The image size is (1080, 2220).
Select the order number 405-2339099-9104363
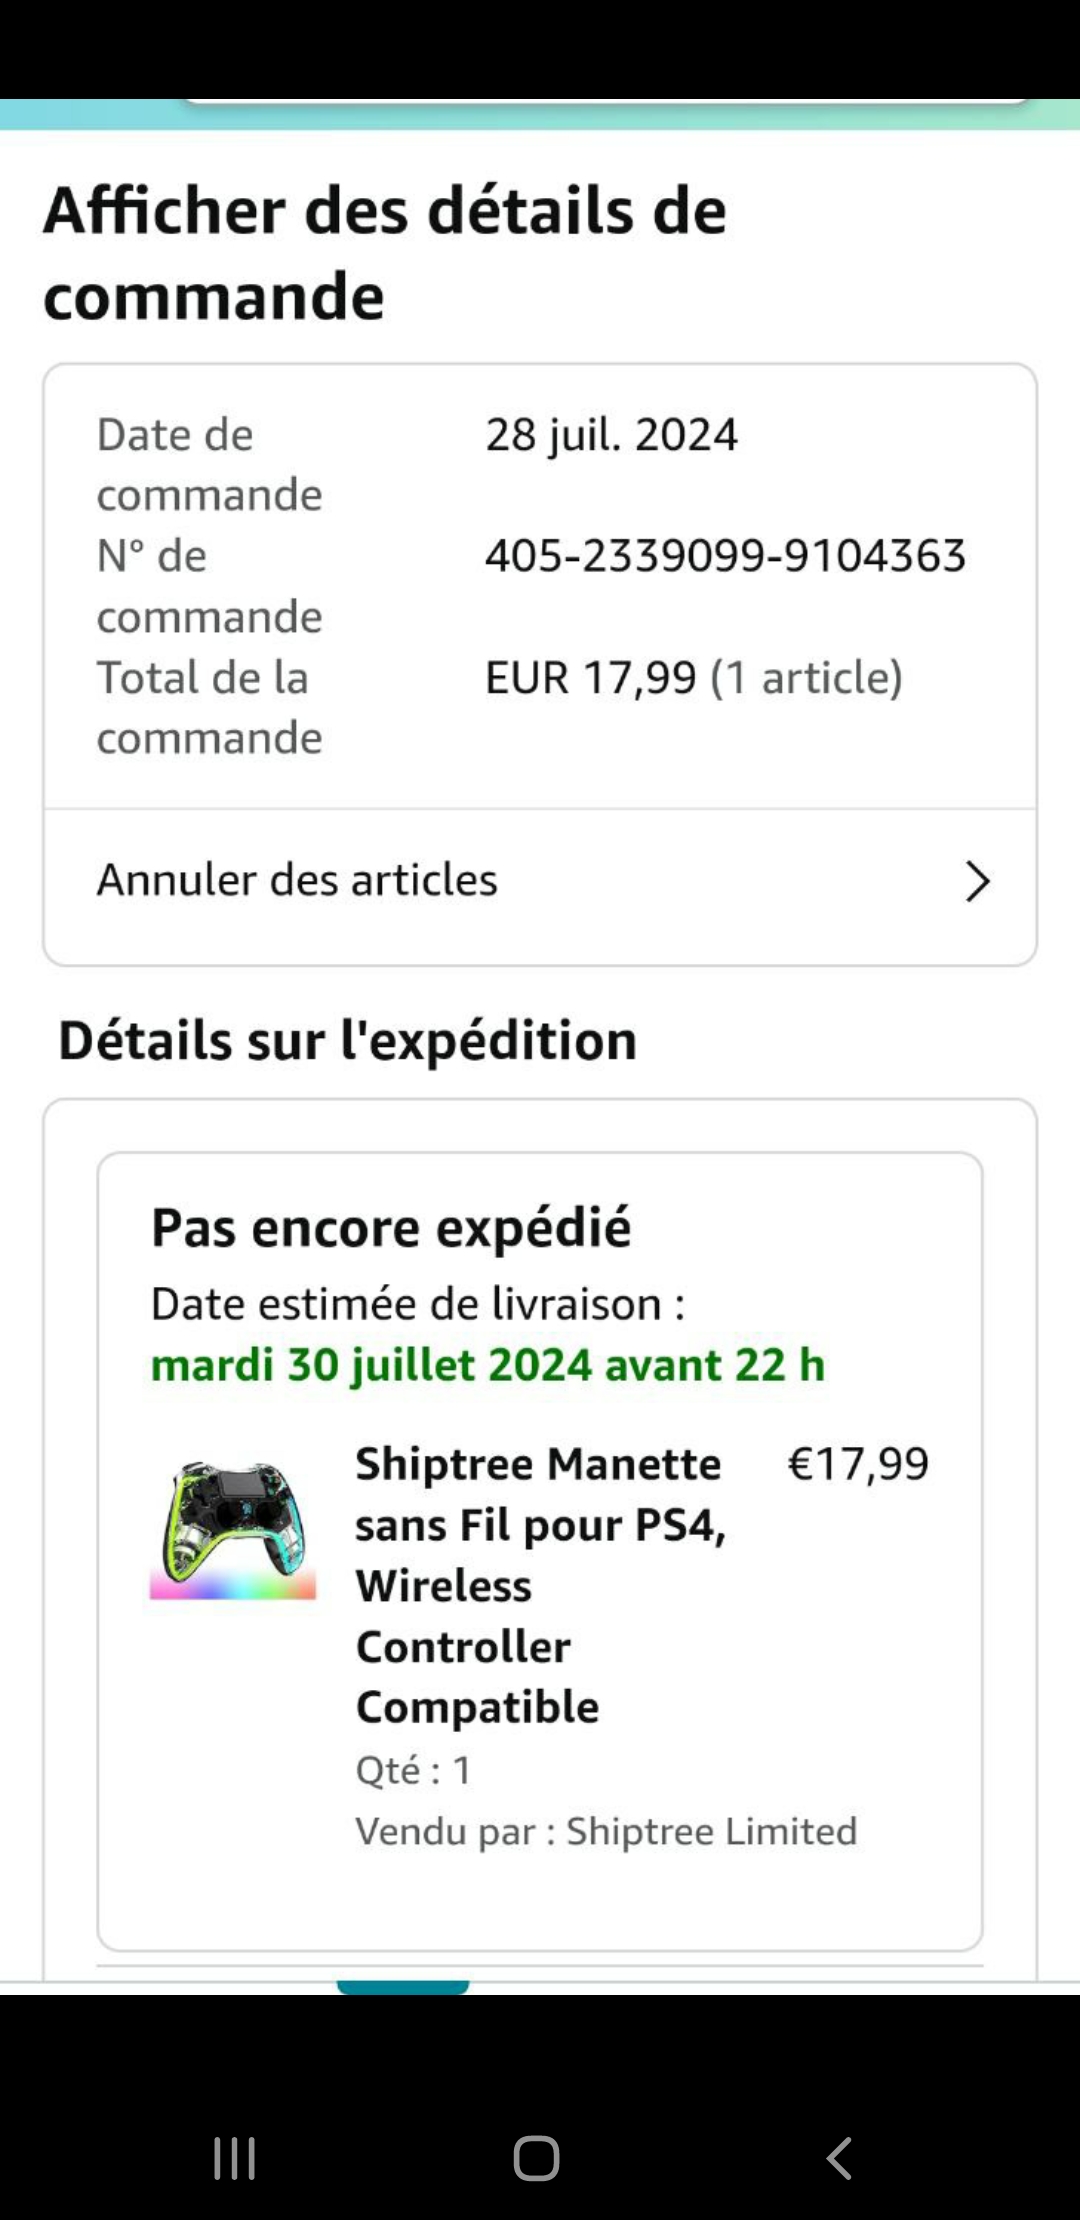725,556
